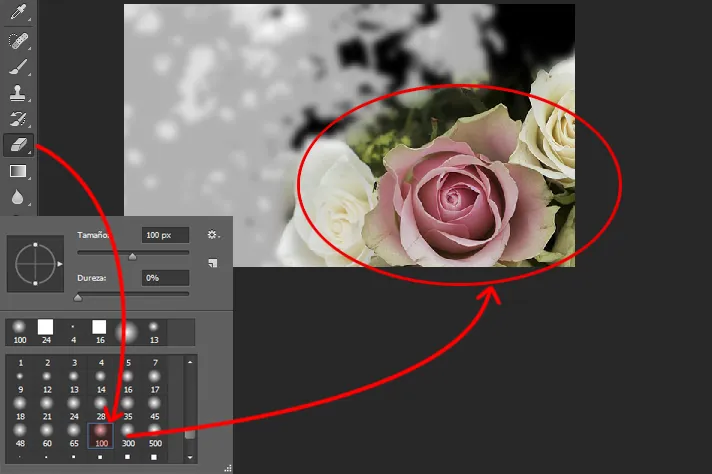712x474 pixels.
Task: Click the Tamaño size slider handle
Action: tap(132, 257)
